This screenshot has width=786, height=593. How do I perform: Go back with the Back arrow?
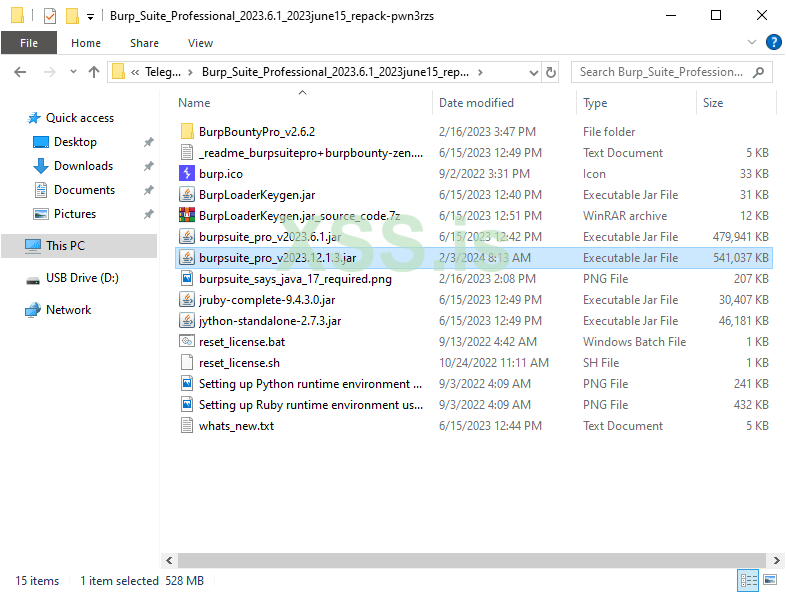[x=20, y=72]
